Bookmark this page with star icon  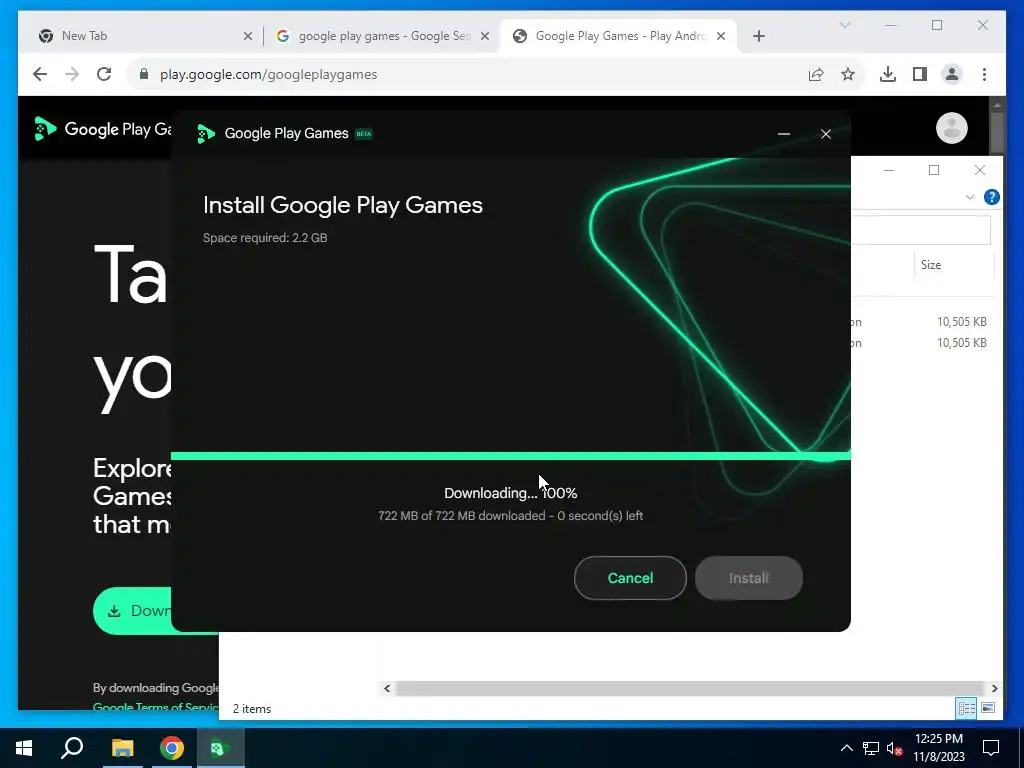tap(848, 74)
